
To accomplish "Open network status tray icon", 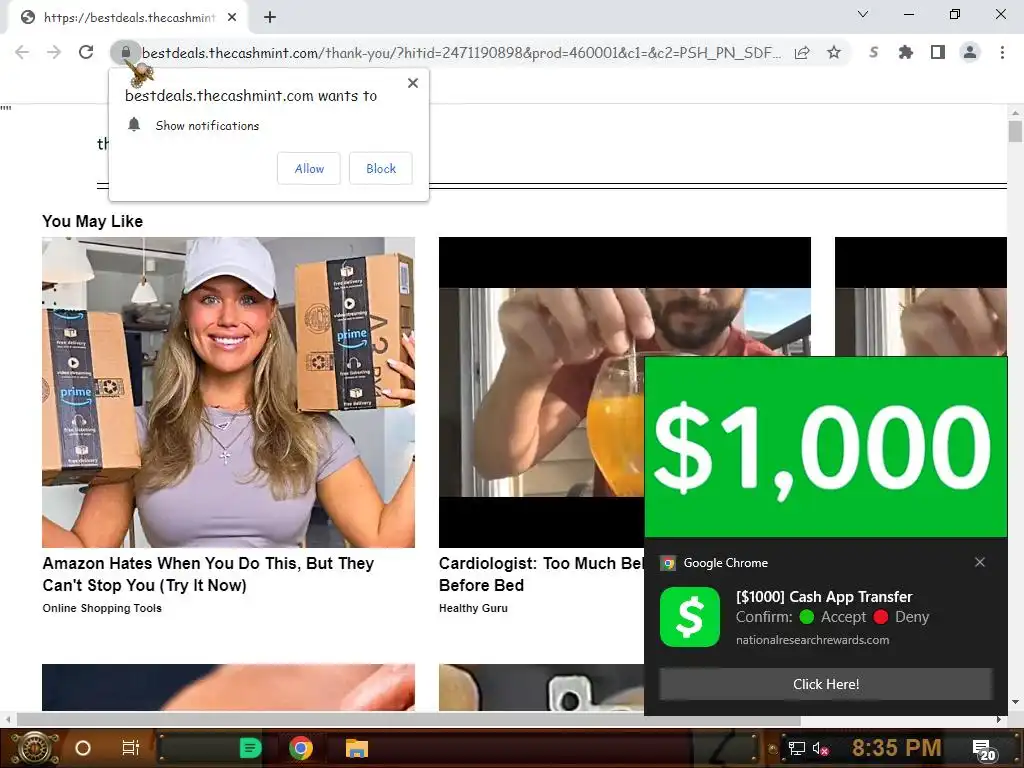I will click(797, 748).
